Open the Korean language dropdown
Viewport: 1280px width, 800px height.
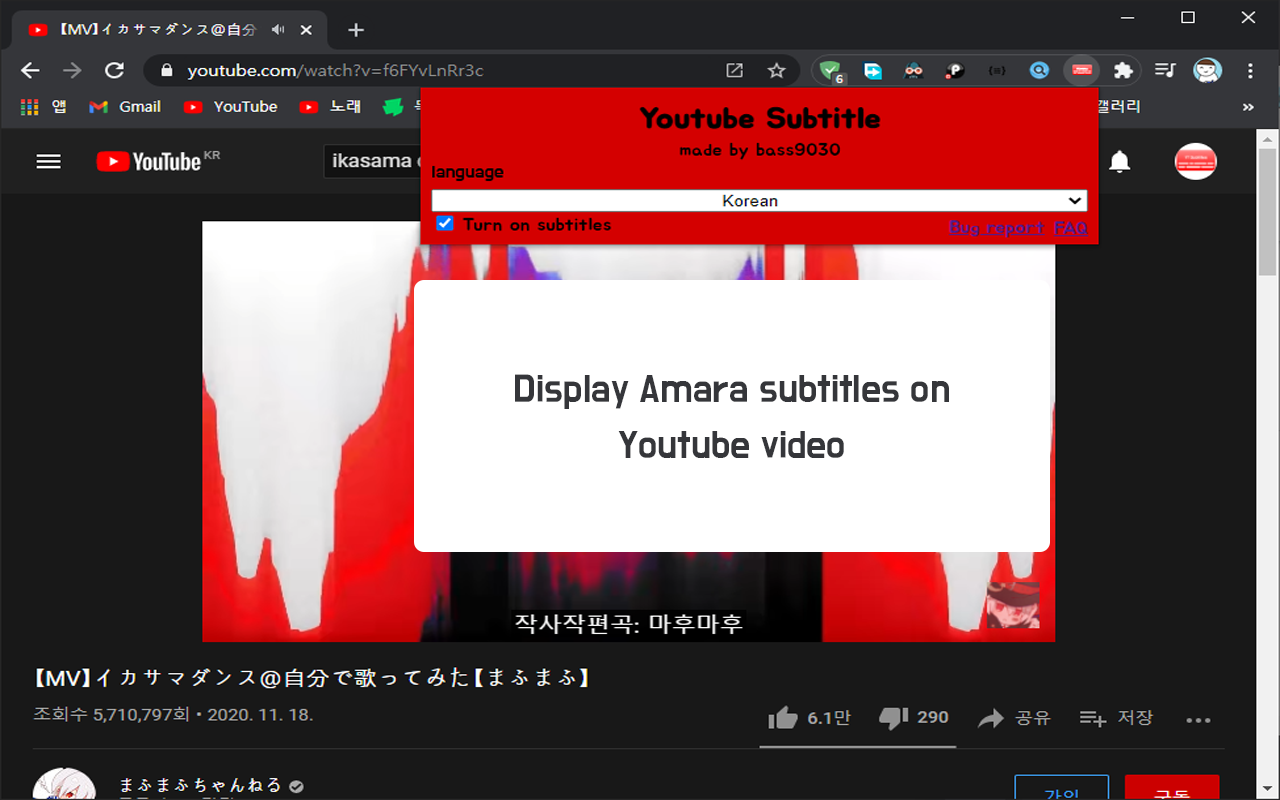click(x=759, y=201)
